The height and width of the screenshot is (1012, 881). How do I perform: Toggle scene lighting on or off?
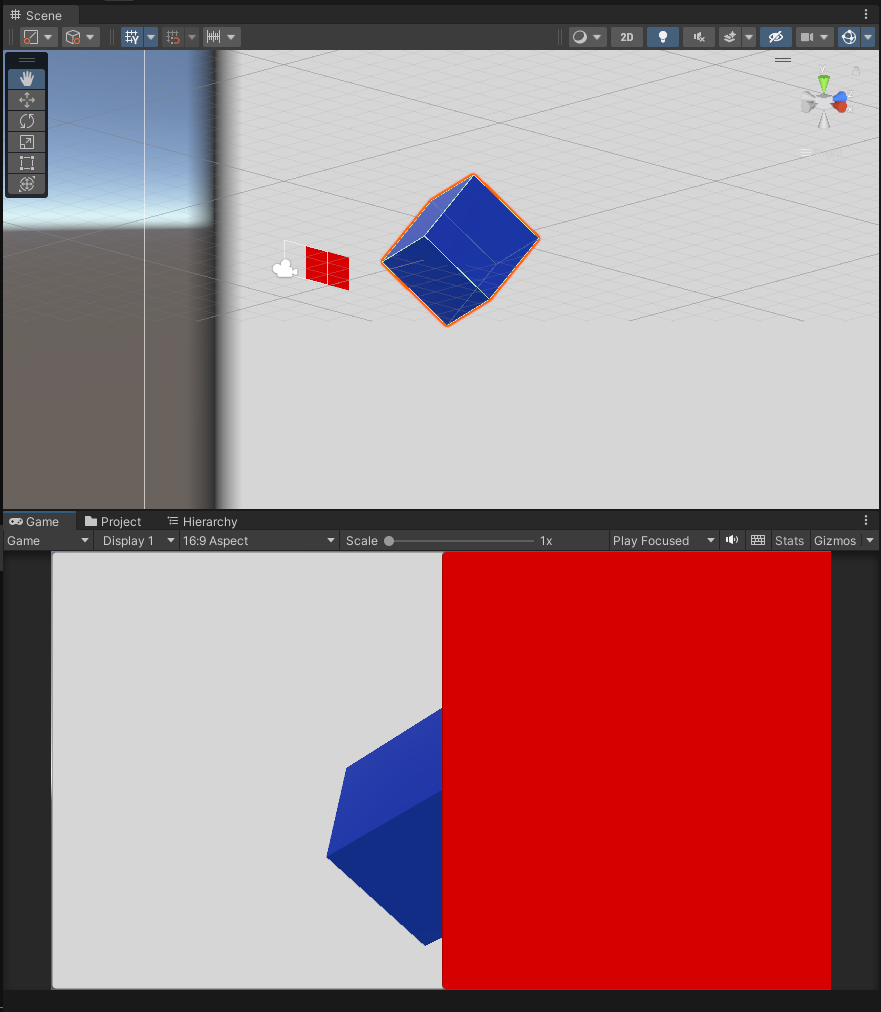tap(662, 37)
